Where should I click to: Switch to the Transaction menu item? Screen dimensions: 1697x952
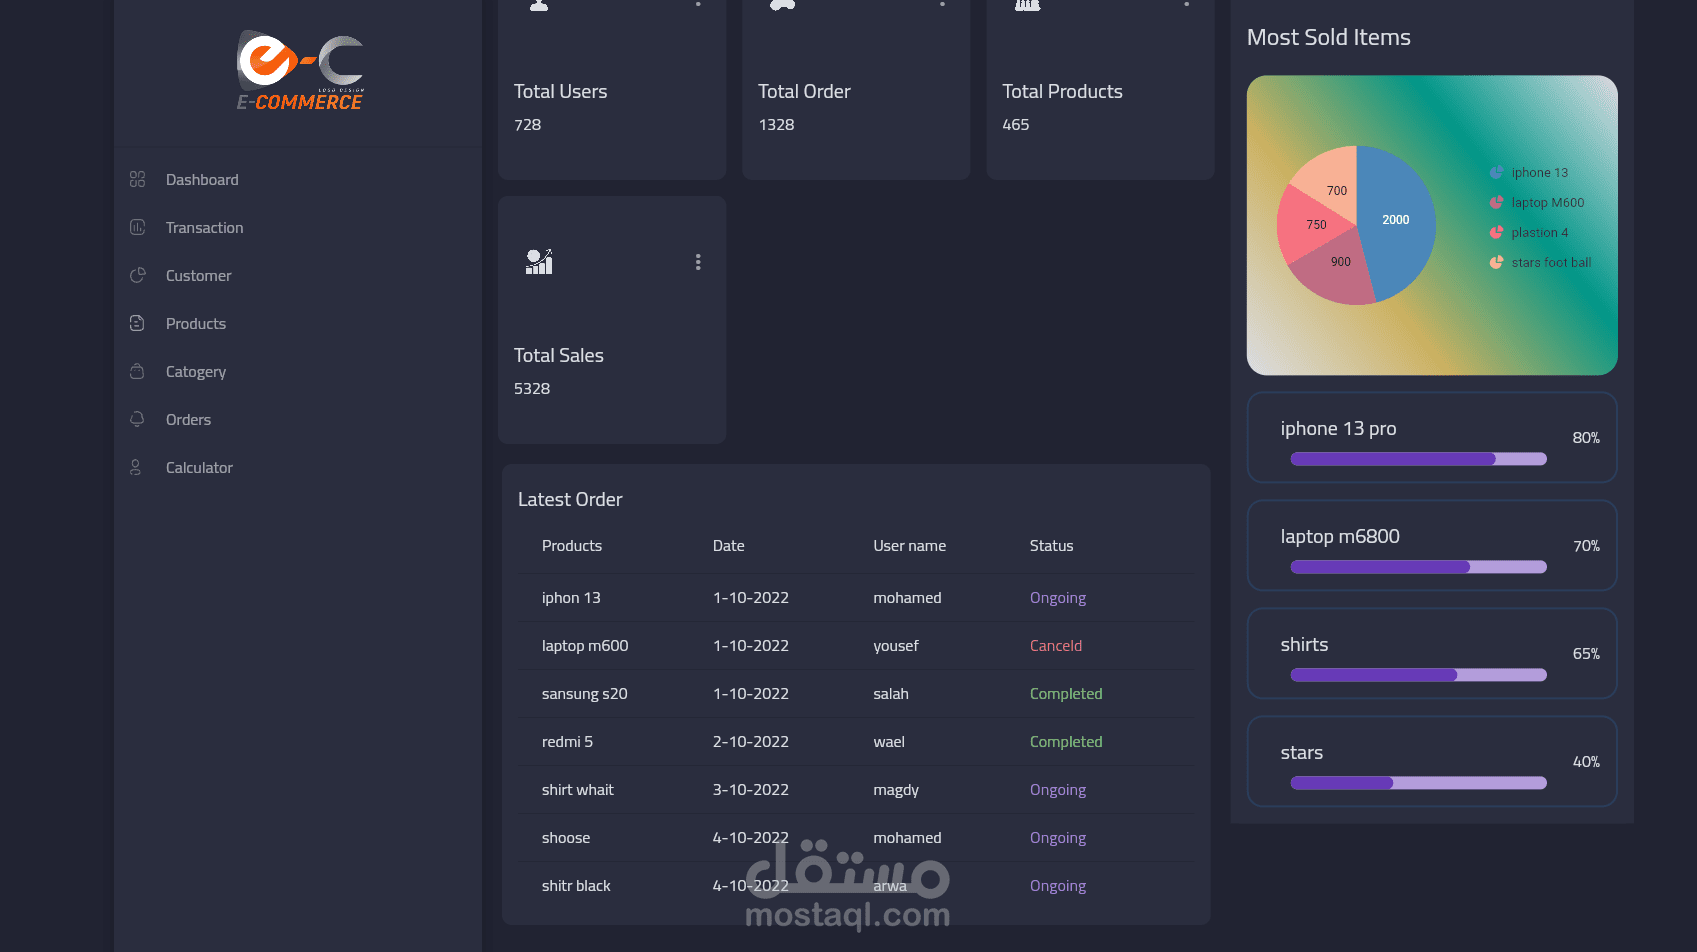point(204,227)
